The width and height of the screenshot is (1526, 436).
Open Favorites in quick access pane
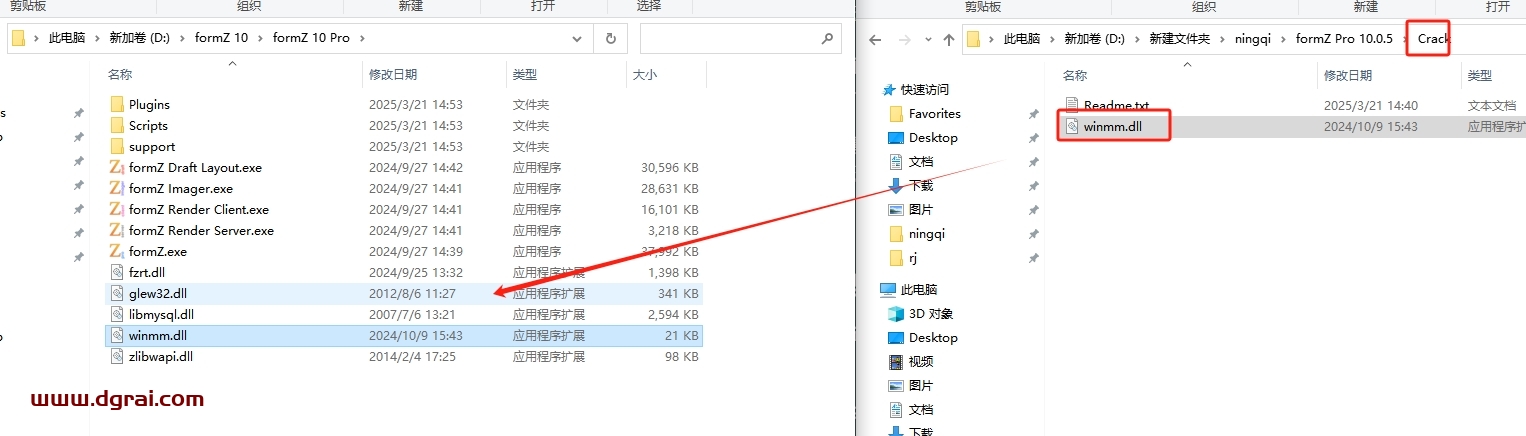click(934, 114)
